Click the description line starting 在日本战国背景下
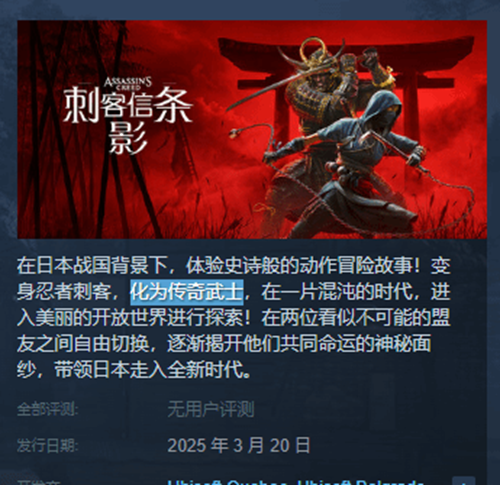 [234, 266]
